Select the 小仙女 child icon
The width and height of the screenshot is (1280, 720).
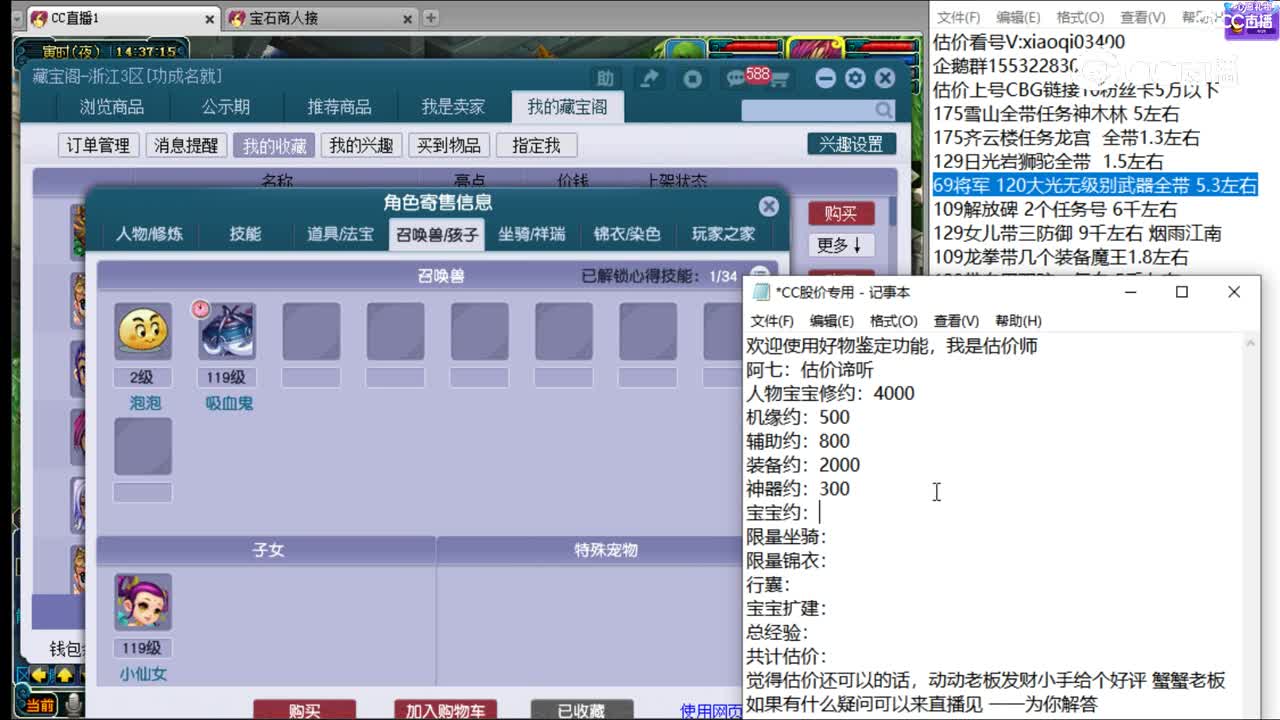(143, 602)
